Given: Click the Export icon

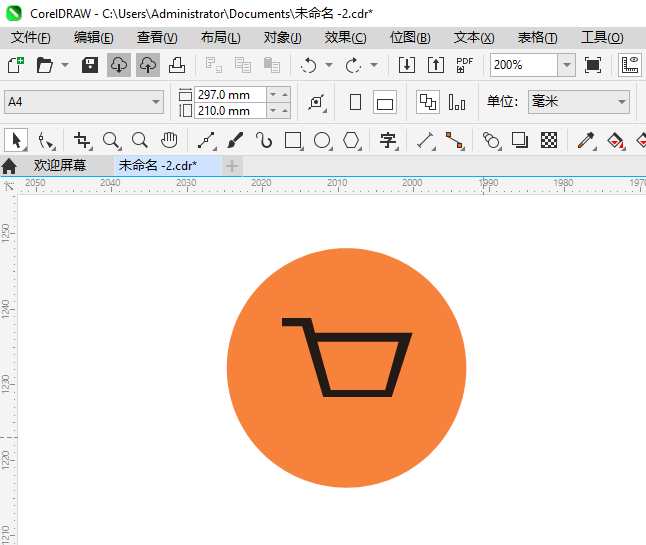Looking at the screenshot, I should tap(436, 65).
